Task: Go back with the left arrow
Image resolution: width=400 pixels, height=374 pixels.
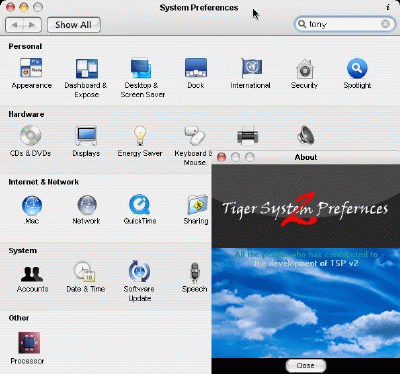Action: (15, 25)
